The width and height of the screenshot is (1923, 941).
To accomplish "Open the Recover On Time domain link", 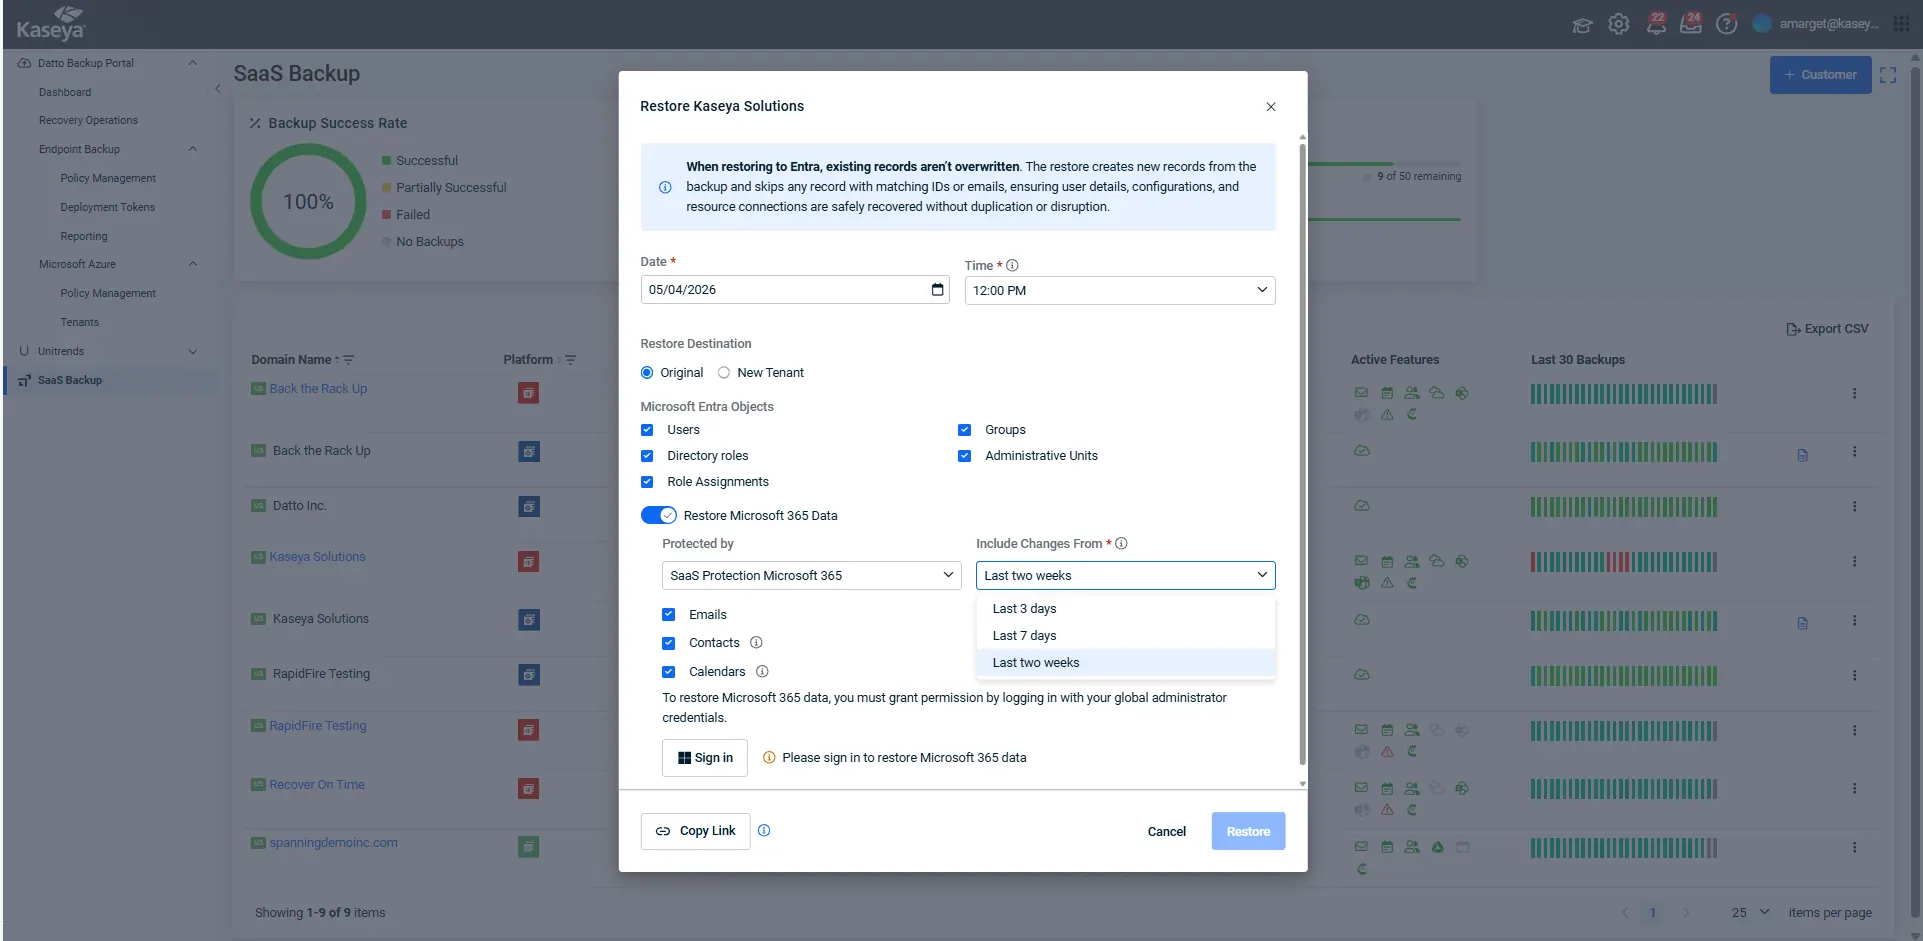I will tap(317, 785).
